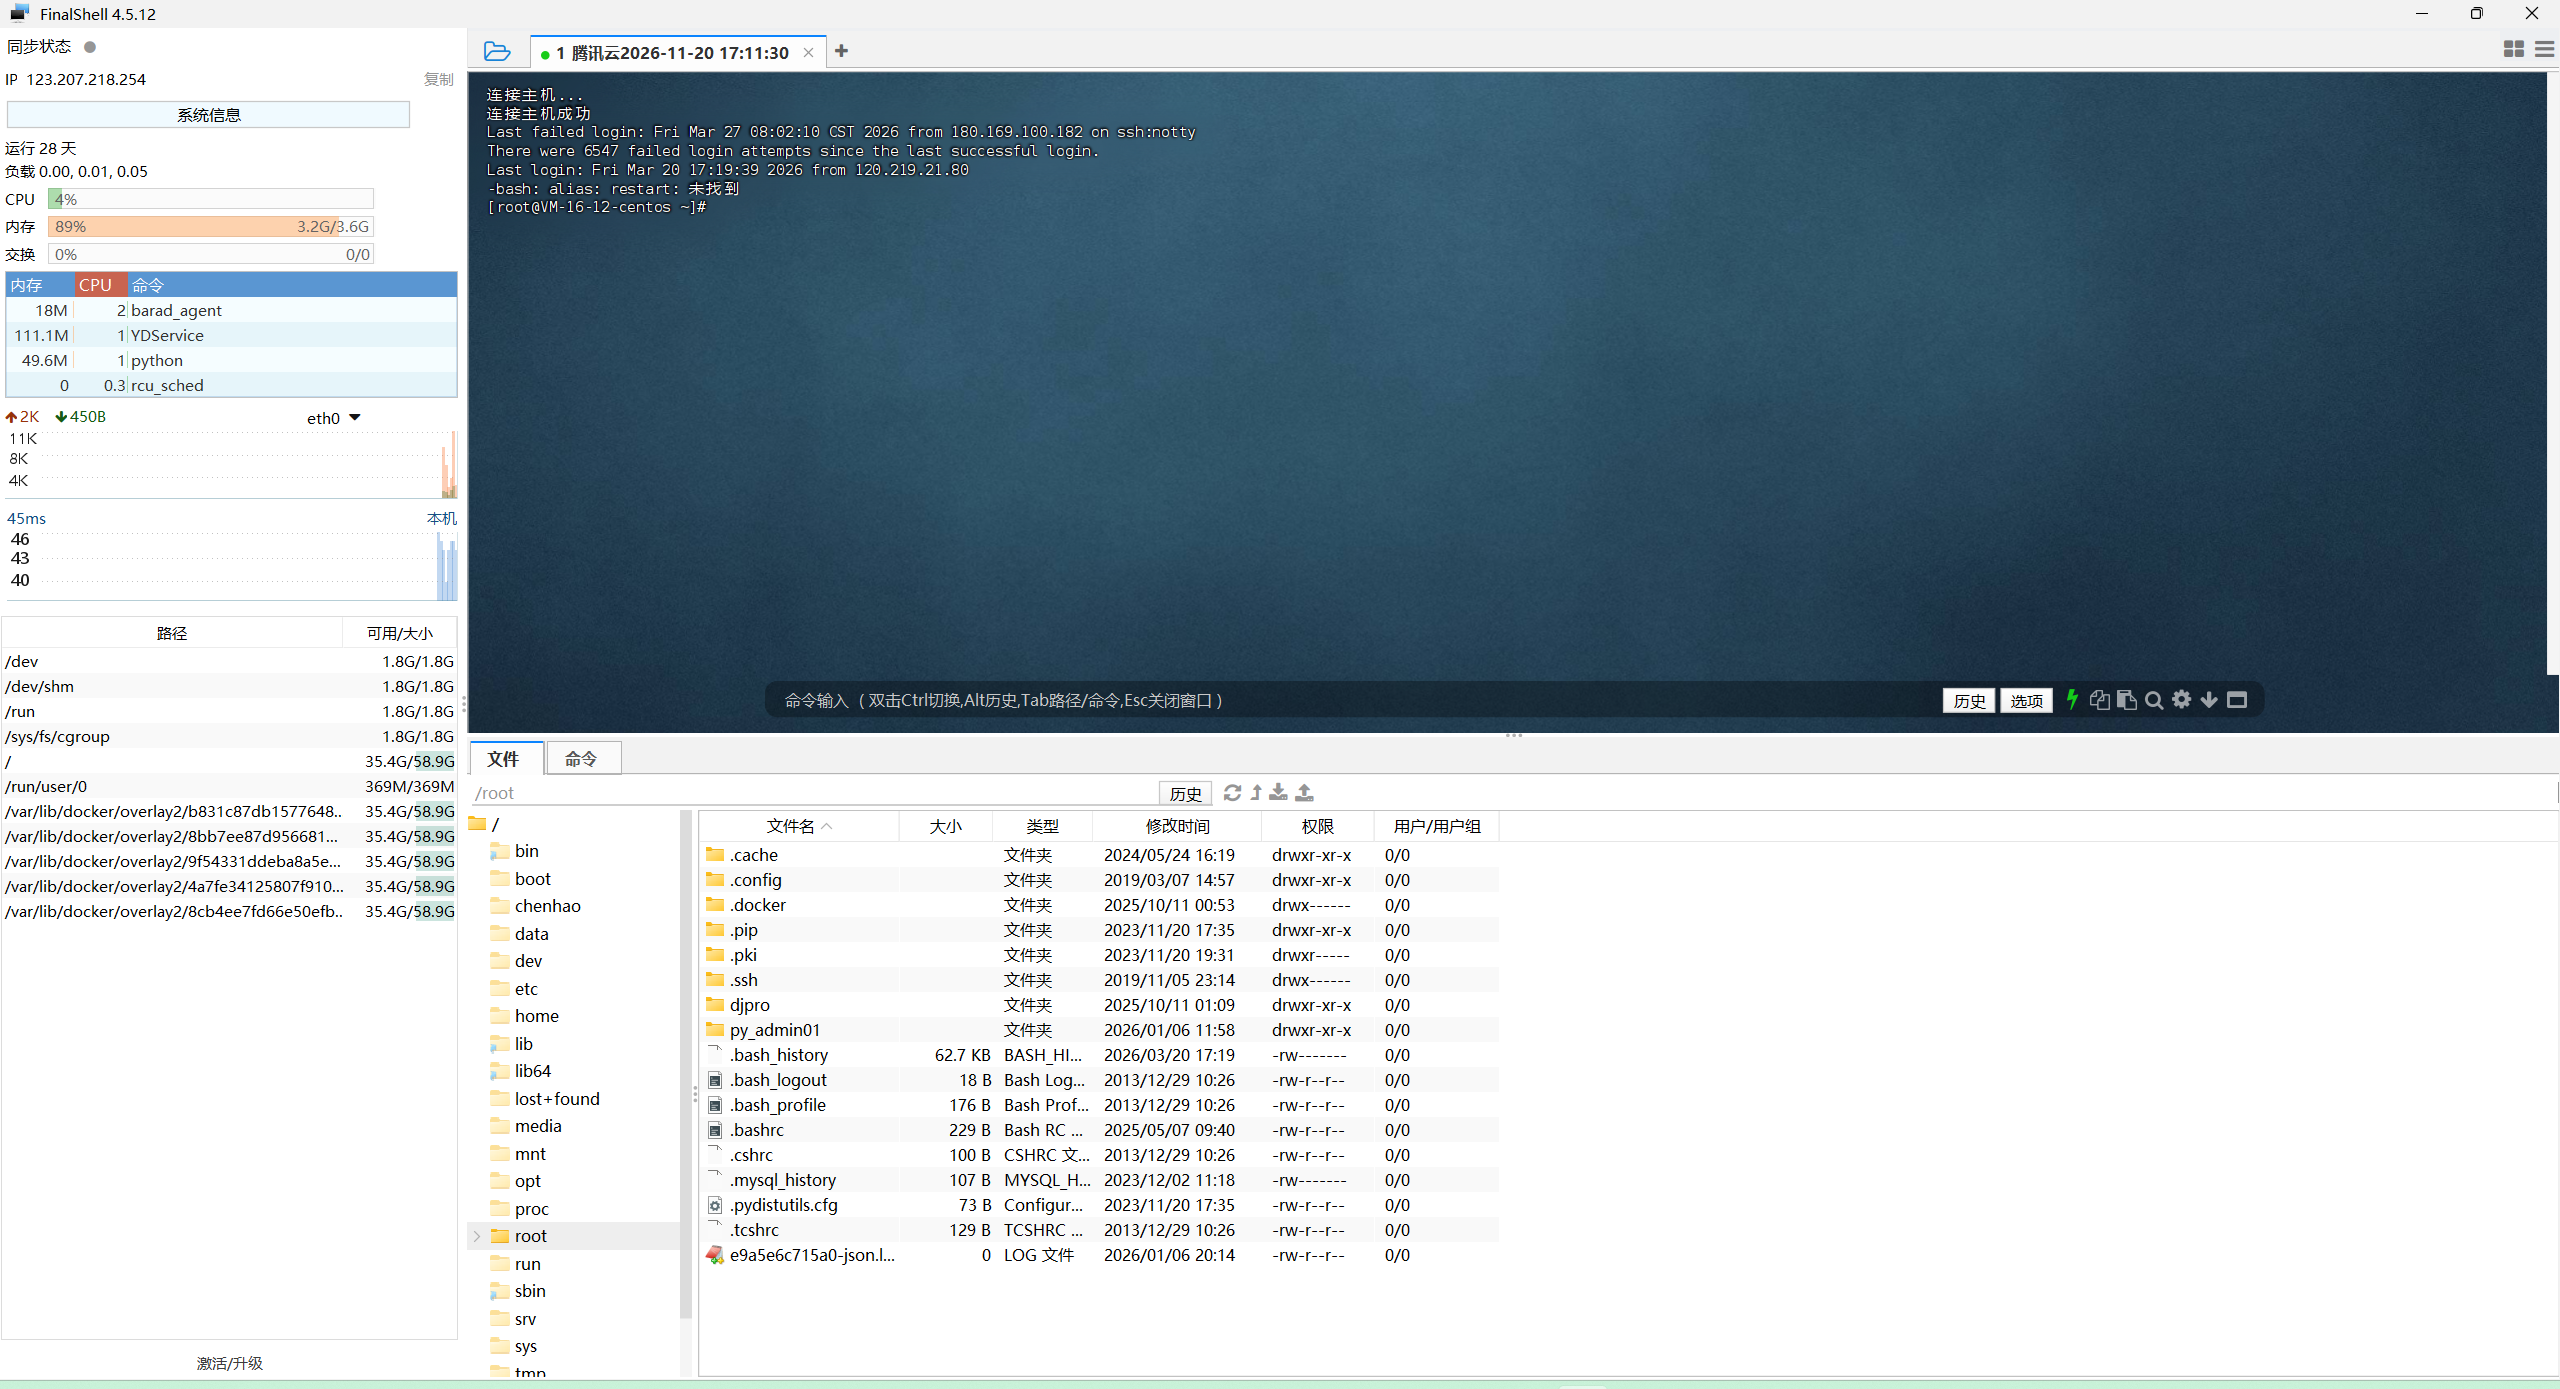Click the sync status indicator dot

click(x=90, y=47)
